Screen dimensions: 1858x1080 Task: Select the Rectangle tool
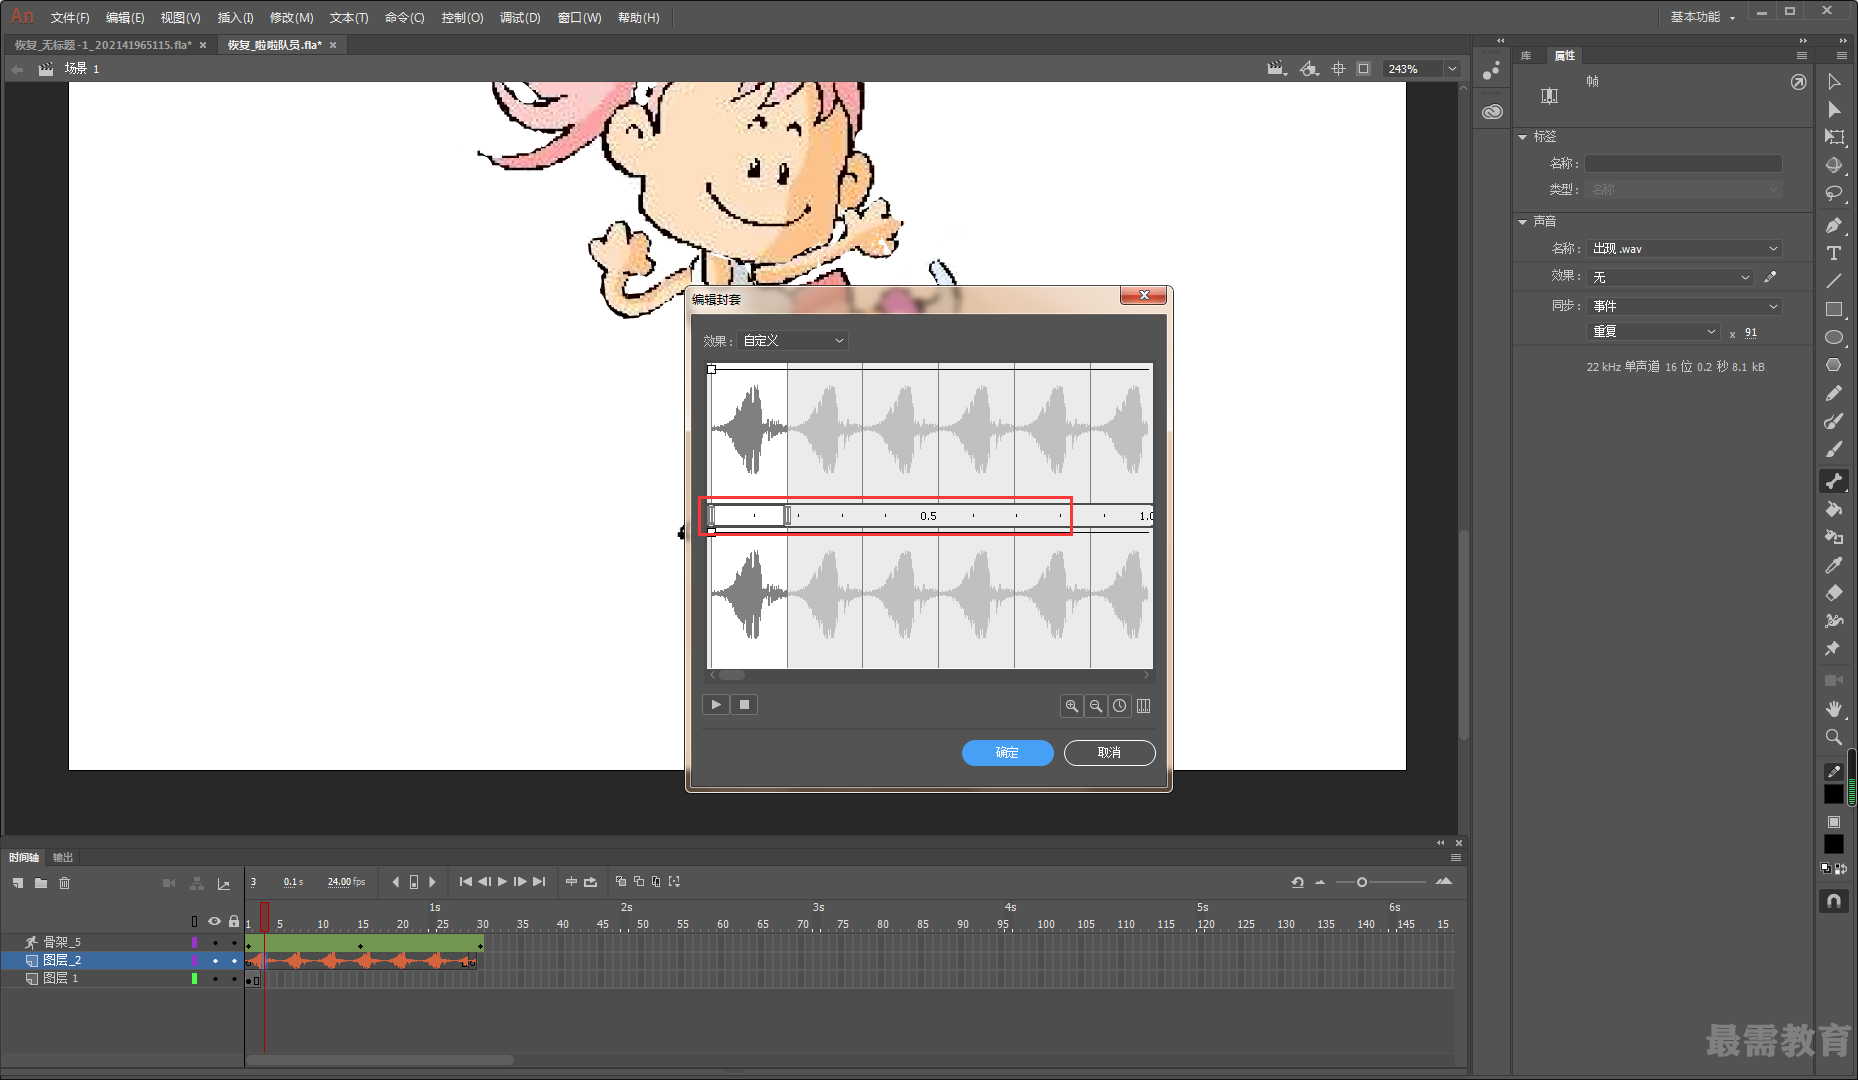tap(1834, 309)
